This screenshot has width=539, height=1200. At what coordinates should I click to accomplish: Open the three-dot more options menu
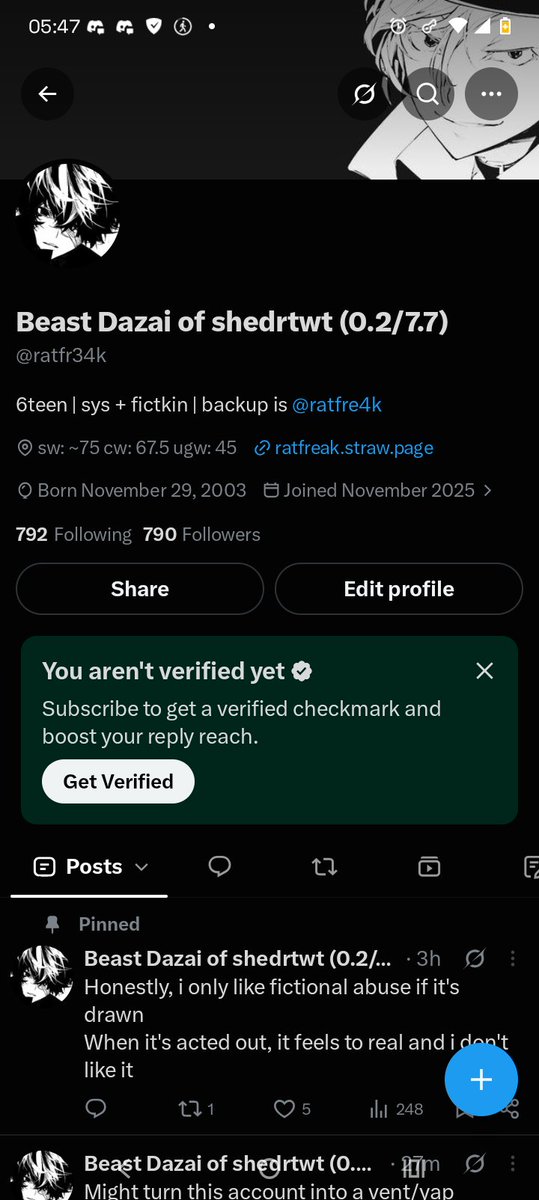[x=492, y=94]
